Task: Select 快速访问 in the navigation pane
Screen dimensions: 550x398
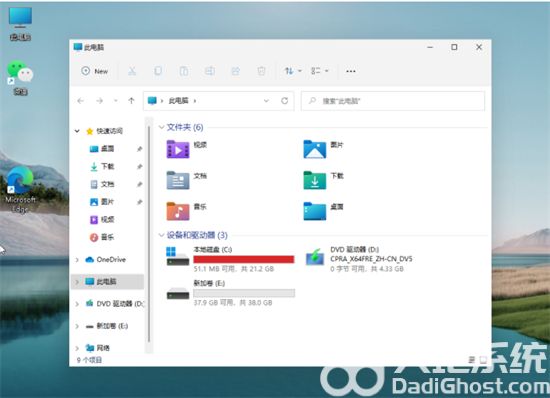Action: tap(109, 131)
